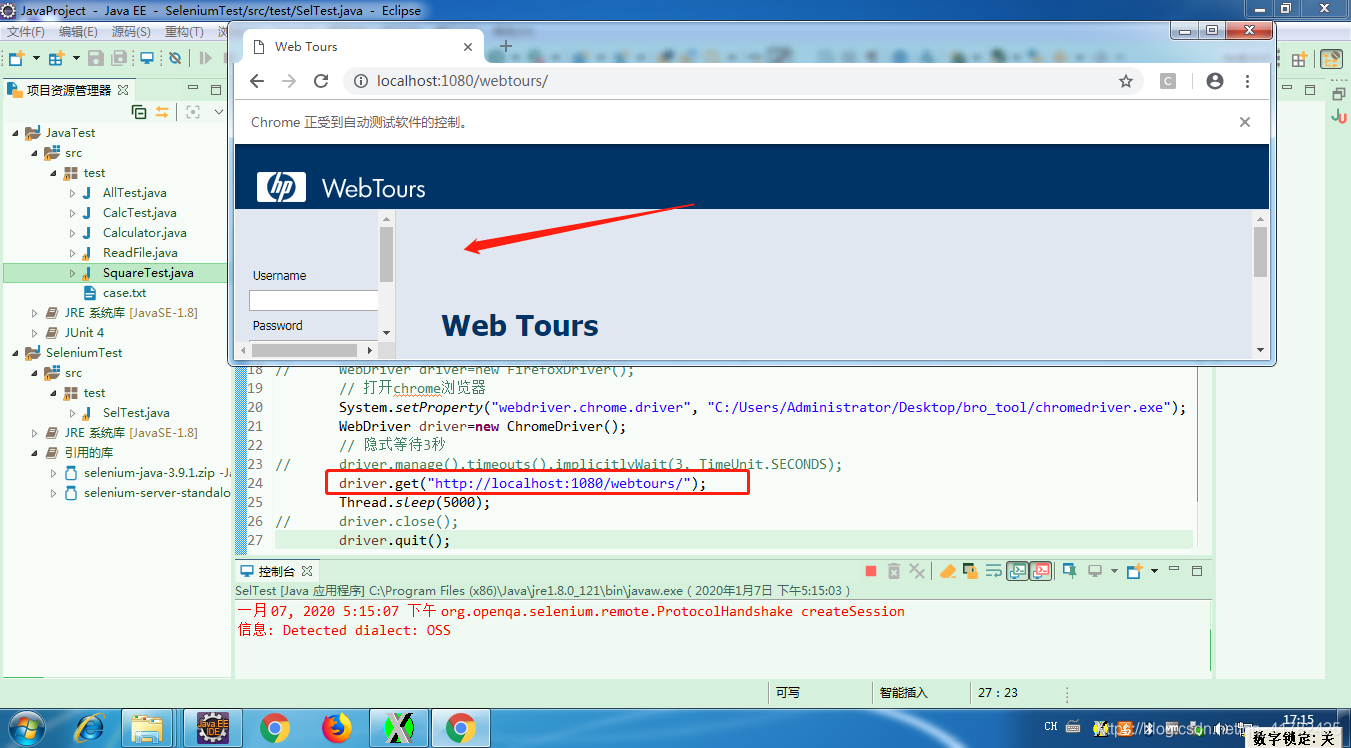Click the Skip All Breakpoints toolbar icon
The height and width of the screenshot is (748, 1351).
(x=175, y=58)
